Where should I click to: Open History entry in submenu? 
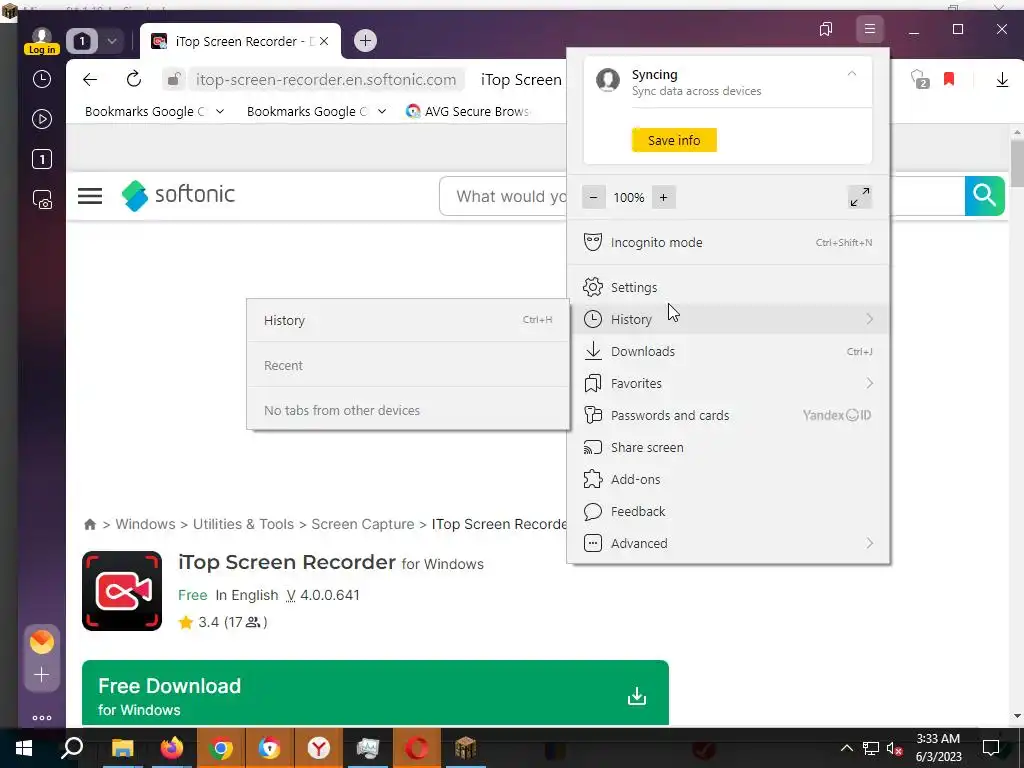pos(408,321)
